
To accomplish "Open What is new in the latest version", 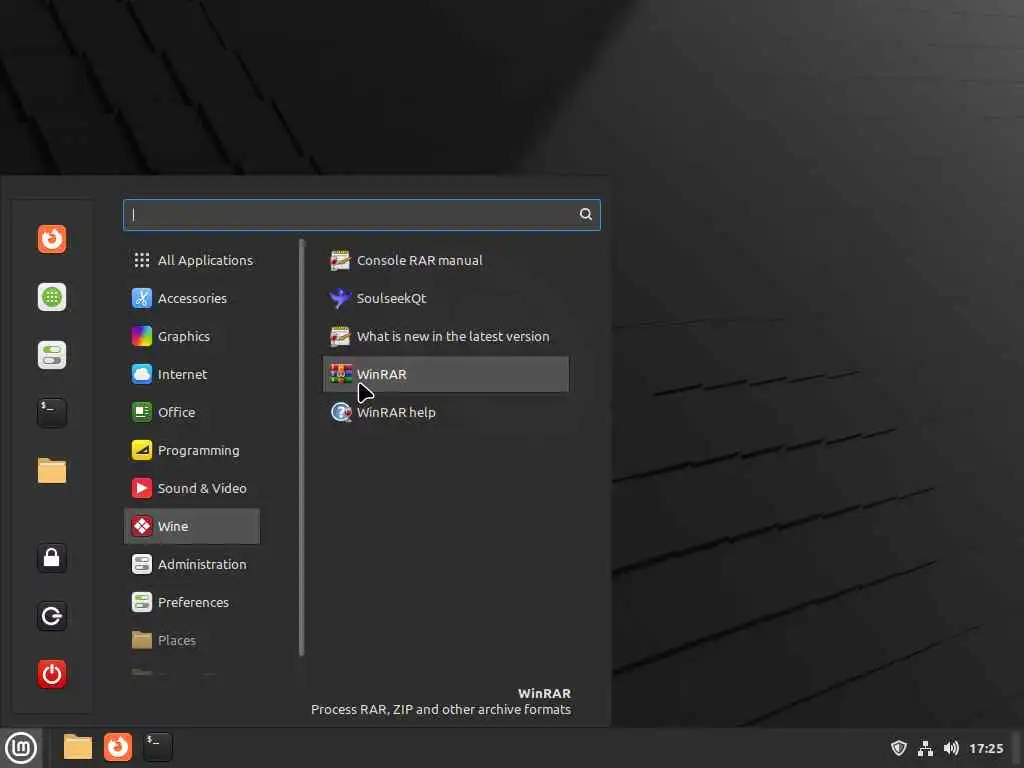I will [x=446, y=336].
